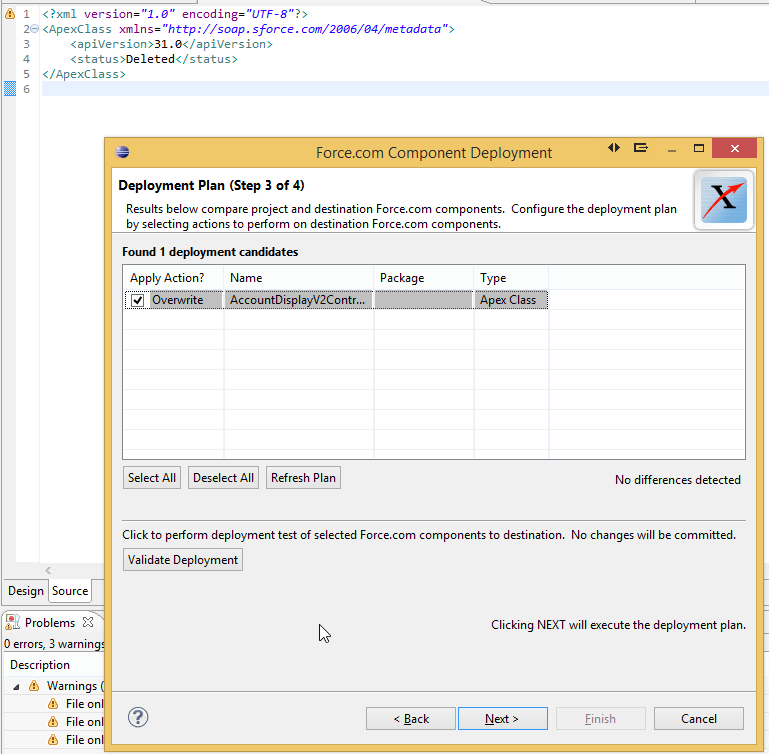Click the Refresh Plan button

click(303, 478)
